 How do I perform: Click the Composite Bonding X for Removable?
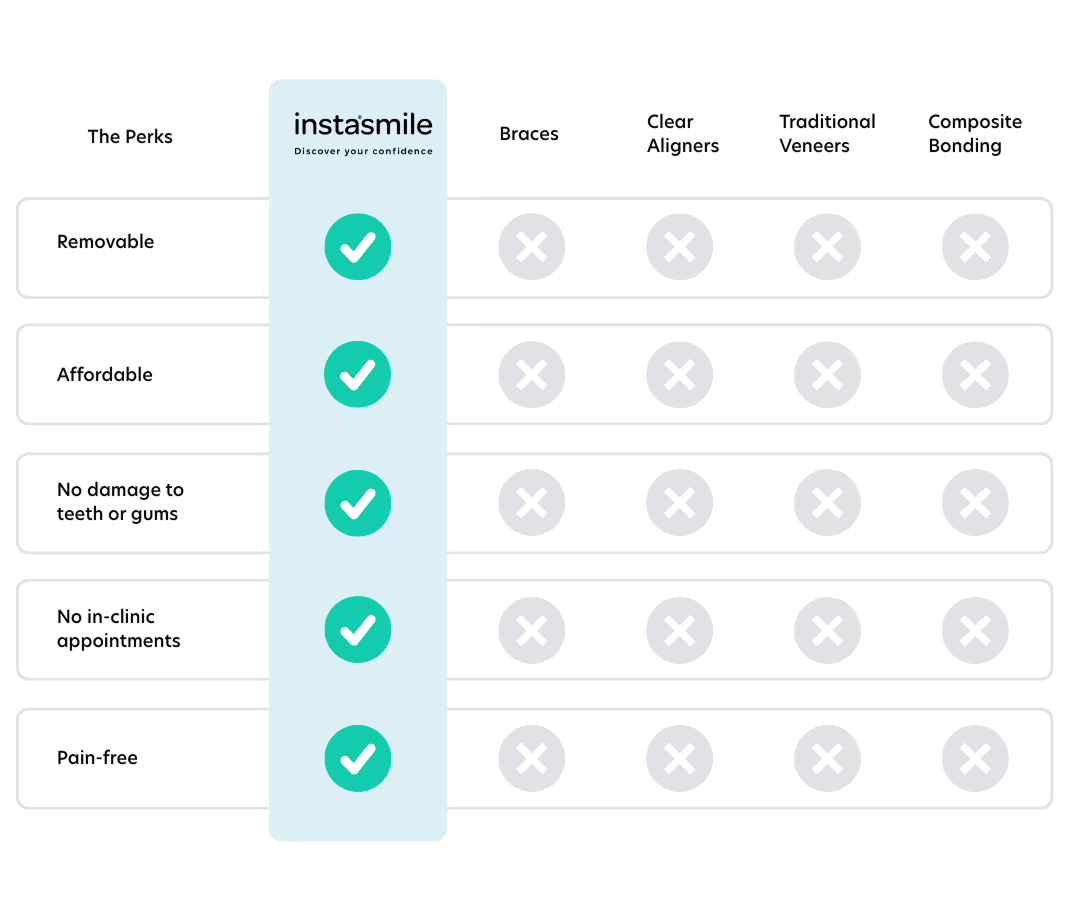[975, 246]
